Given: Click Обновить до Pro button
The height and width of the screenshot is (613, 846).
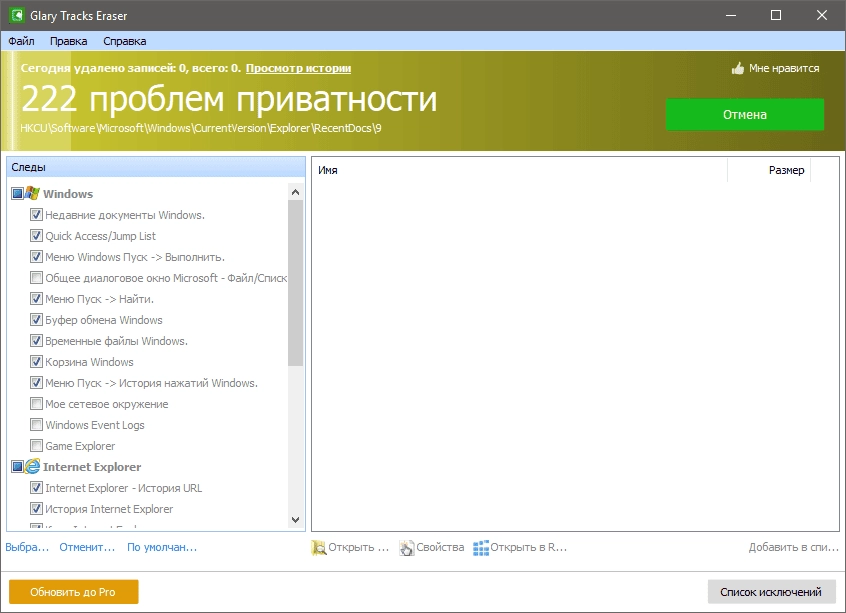Looking at the screenshot, I should [73, 592].
